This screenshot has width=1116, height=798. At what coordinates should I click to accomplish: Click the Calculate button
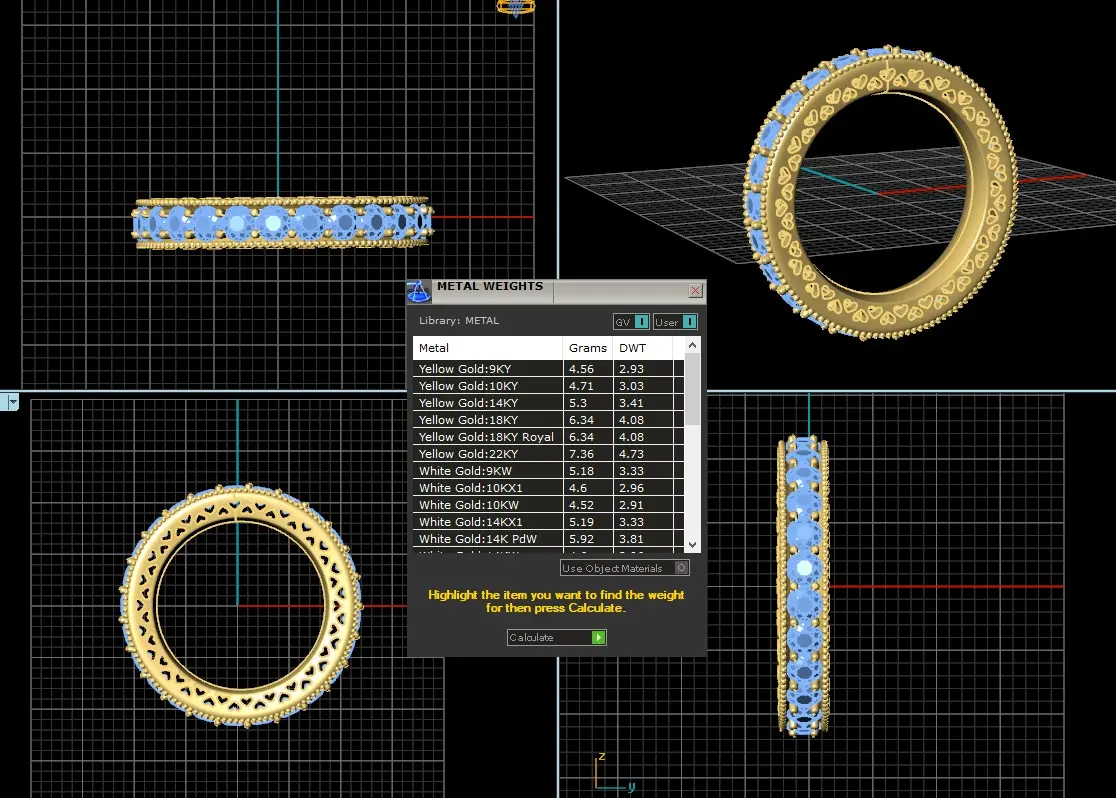[557, 637]
